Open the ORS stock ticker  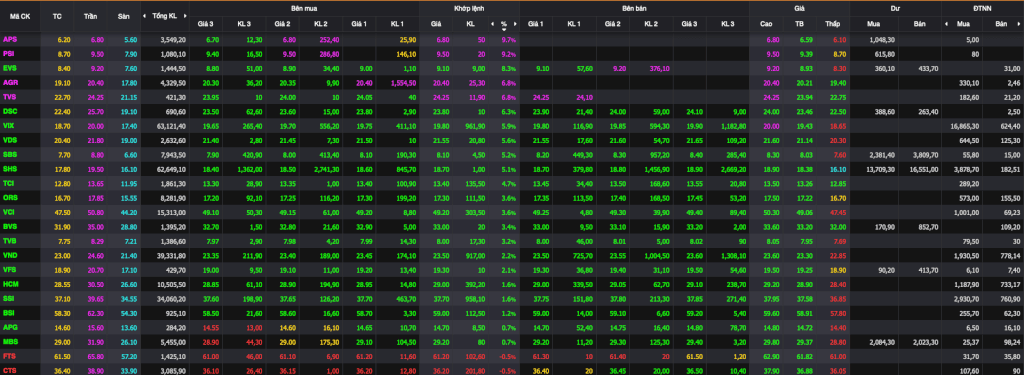[10, 197]
